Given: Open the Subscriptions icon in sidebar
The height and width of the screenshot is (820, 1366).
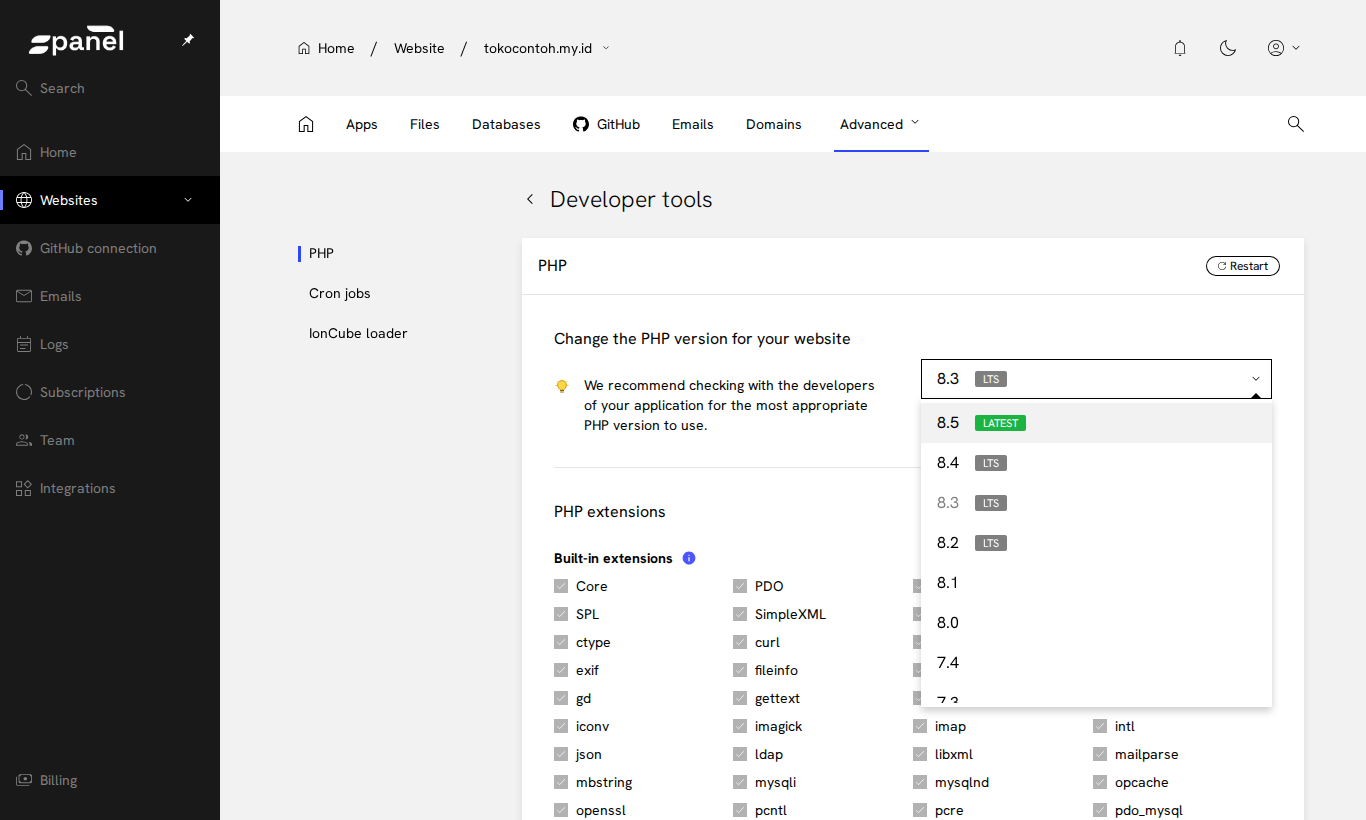Looking at the screenshot, I should point(24,392).
